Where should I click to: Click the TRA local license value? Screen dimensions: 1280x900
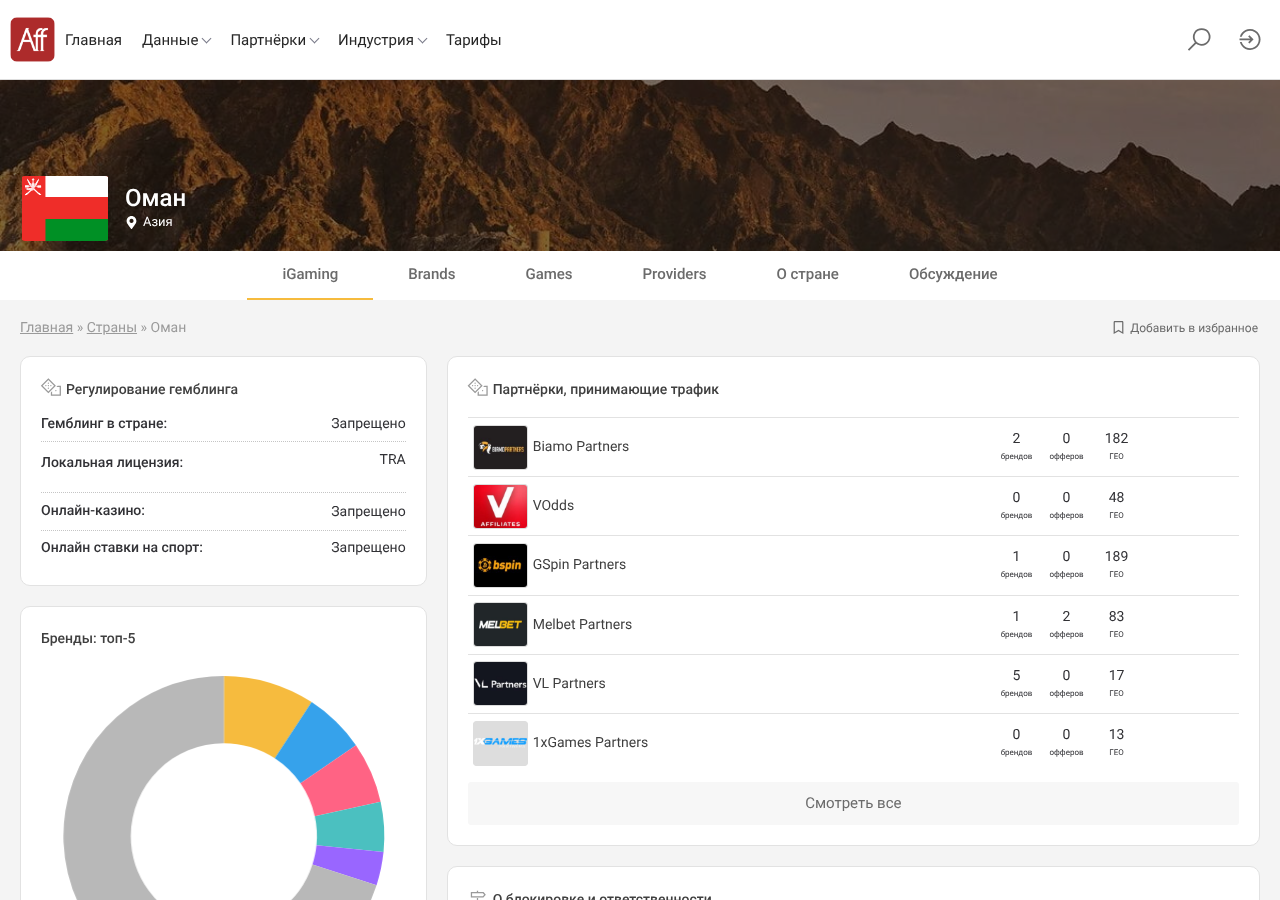point(392,459)
